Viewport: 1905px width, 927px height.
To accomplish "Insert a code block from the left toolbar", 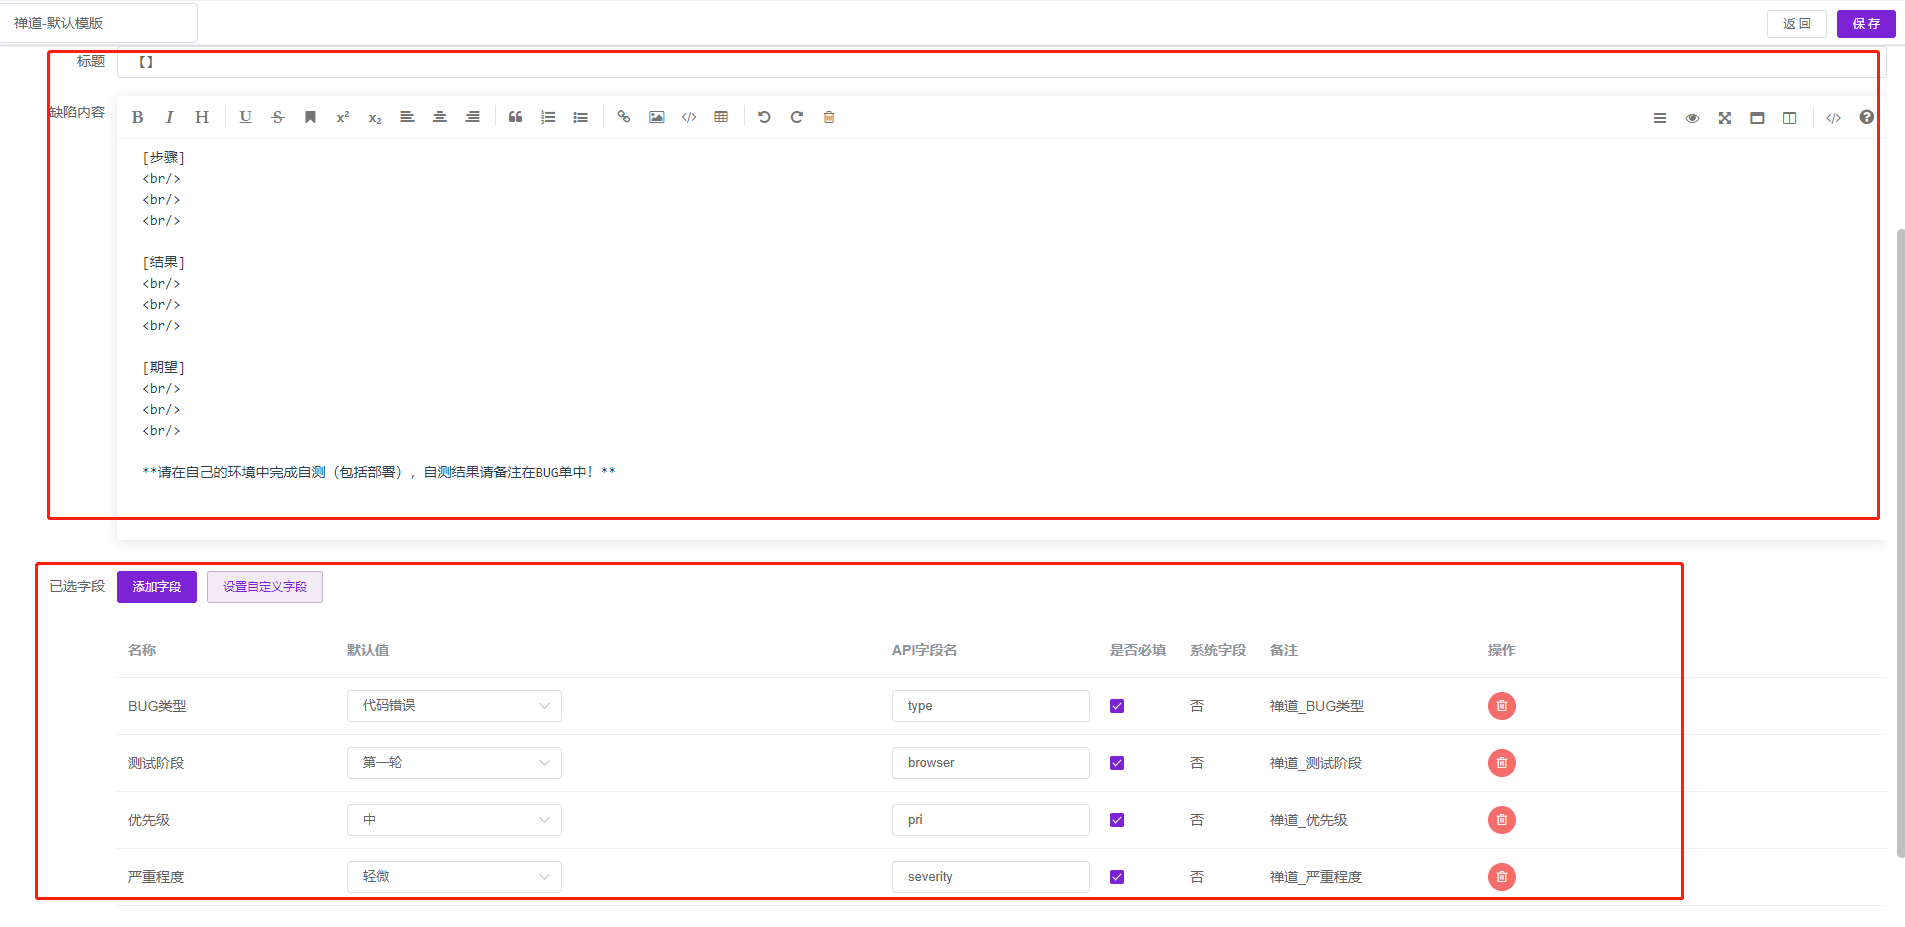I will tap(689, 117).
